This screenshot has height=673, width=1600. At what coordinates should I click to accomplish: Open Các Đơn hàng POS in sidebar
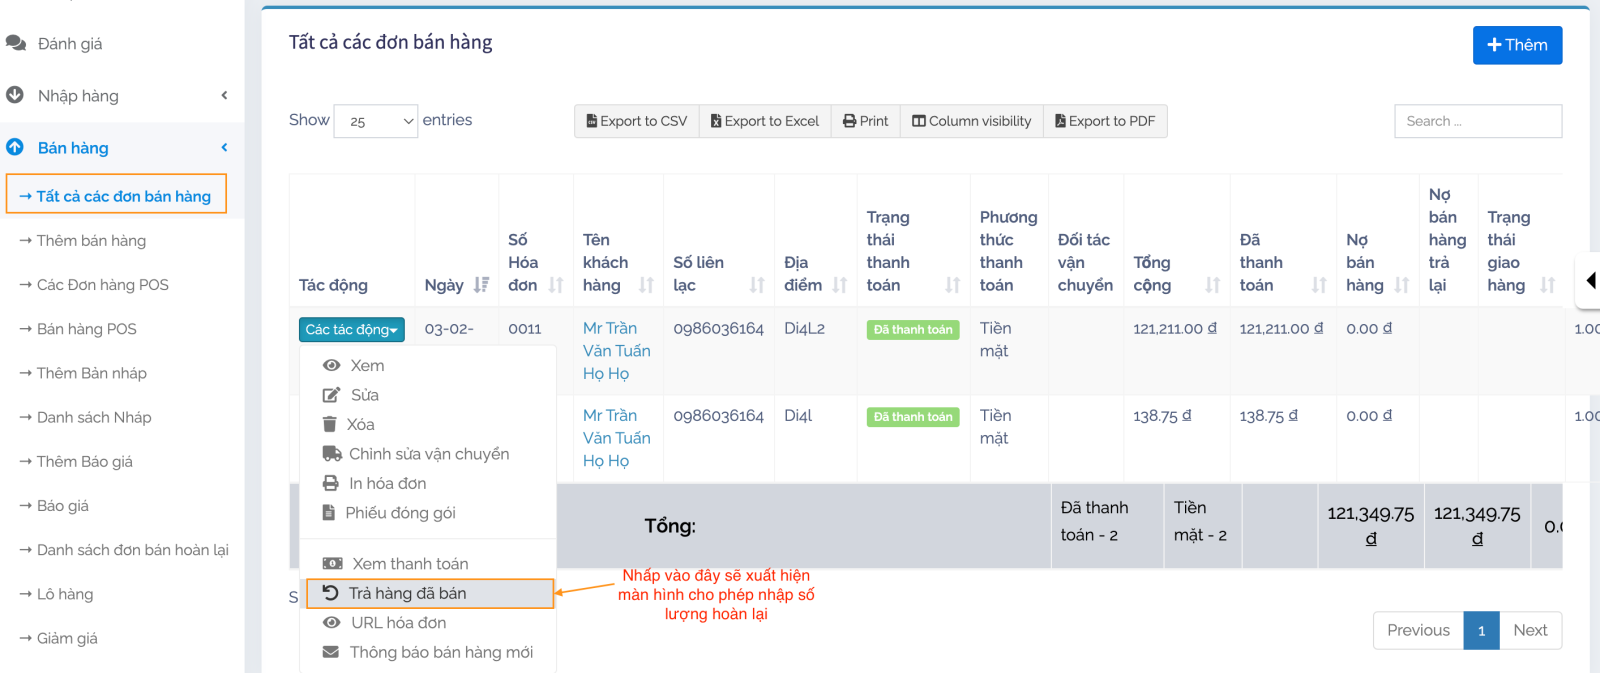pyautogui.click(x=102, y=285)
